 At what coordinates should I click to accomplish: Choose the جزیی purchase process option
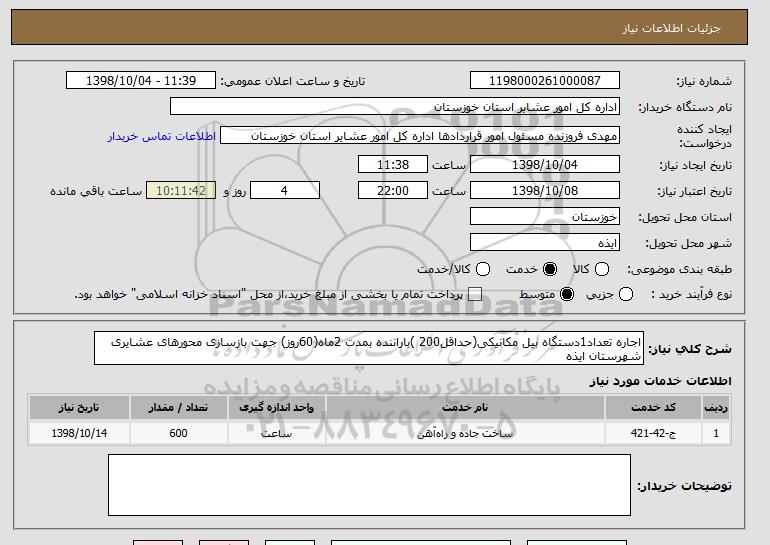[x=626, y=295]
